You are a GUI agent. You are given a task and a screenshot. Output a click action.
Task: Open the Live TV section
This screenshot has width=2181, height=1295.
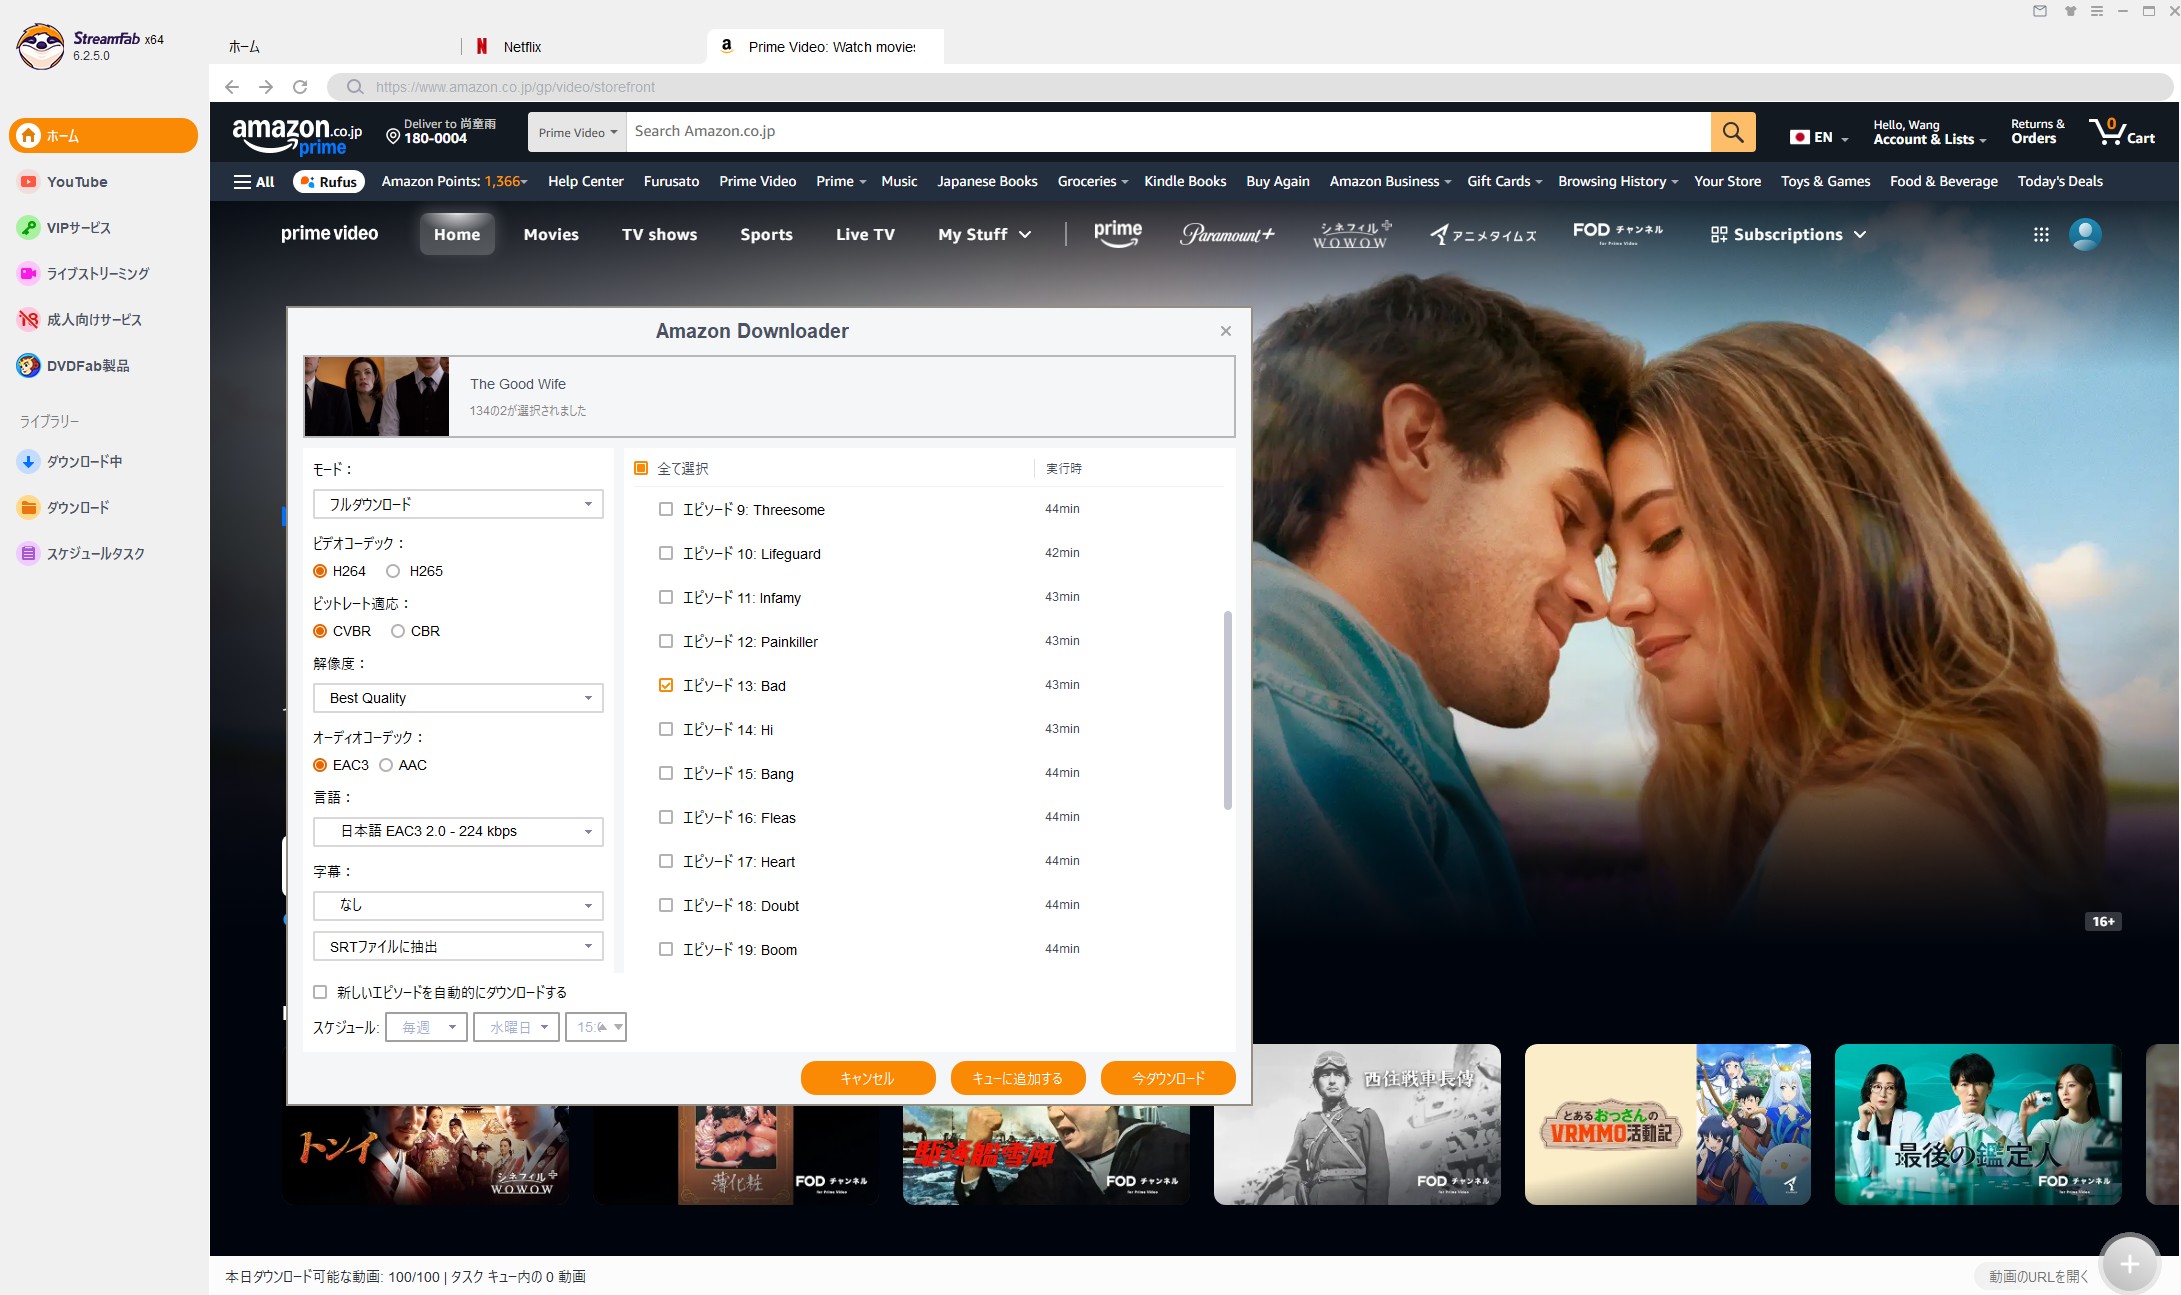pos(865,234)
